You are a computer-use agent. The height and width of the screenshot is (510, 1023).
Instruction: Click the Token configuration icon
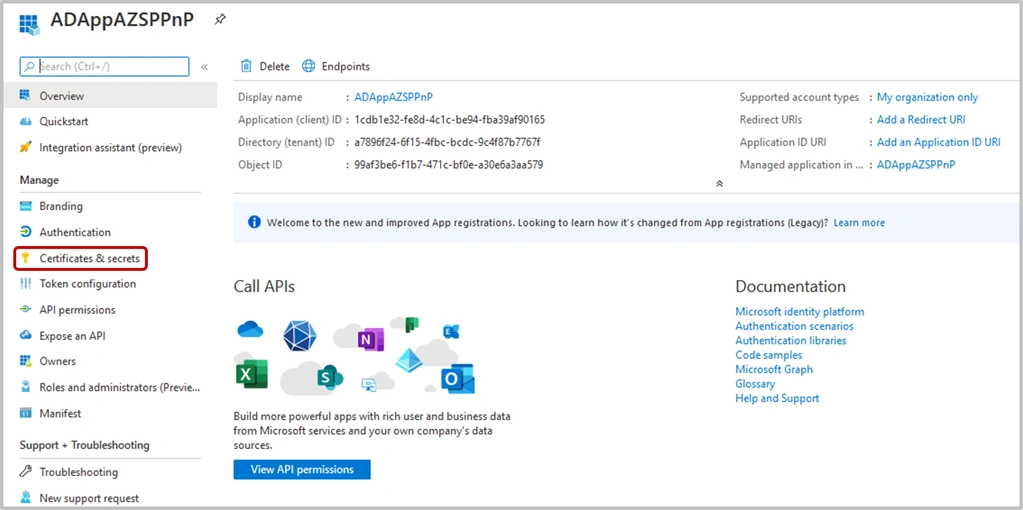coord(25,284)
